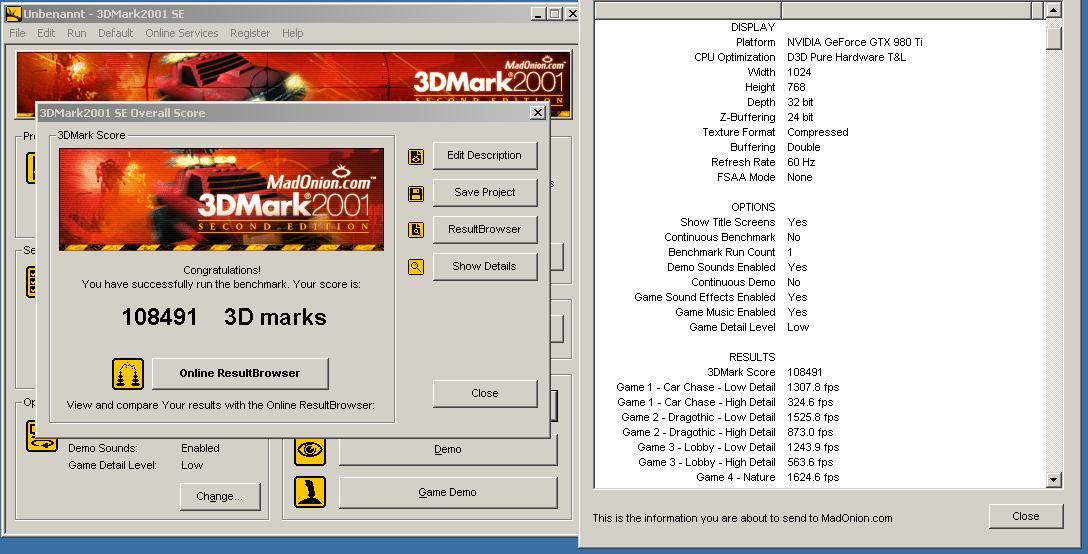Close the Overall Score dialog via Close button
The image size is (1088, 554).
coord(484,393)
